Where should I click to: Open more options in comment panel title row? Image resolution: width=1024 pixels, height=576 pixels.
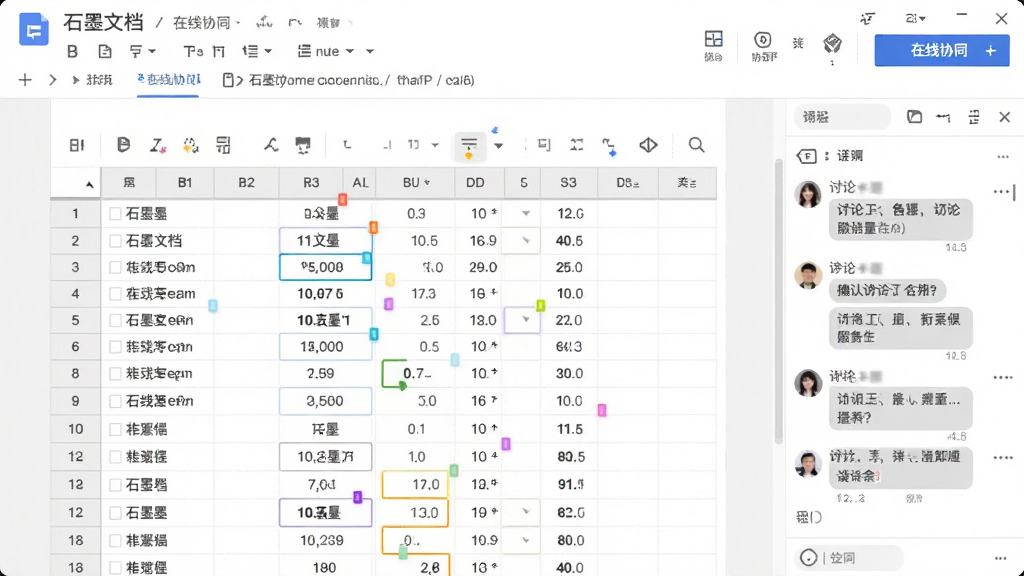point(1003,157)
